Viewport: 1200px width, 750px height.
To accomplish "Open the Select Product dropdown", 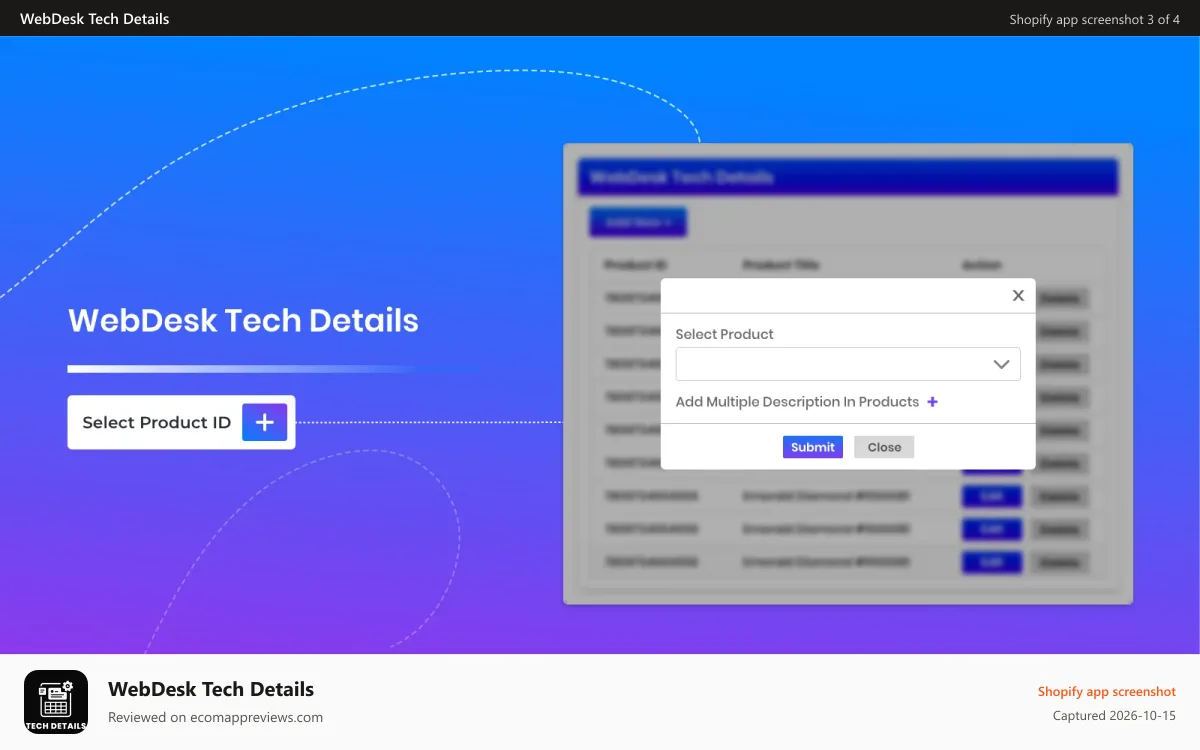I will pyautogui.click(x=848, y=364).
